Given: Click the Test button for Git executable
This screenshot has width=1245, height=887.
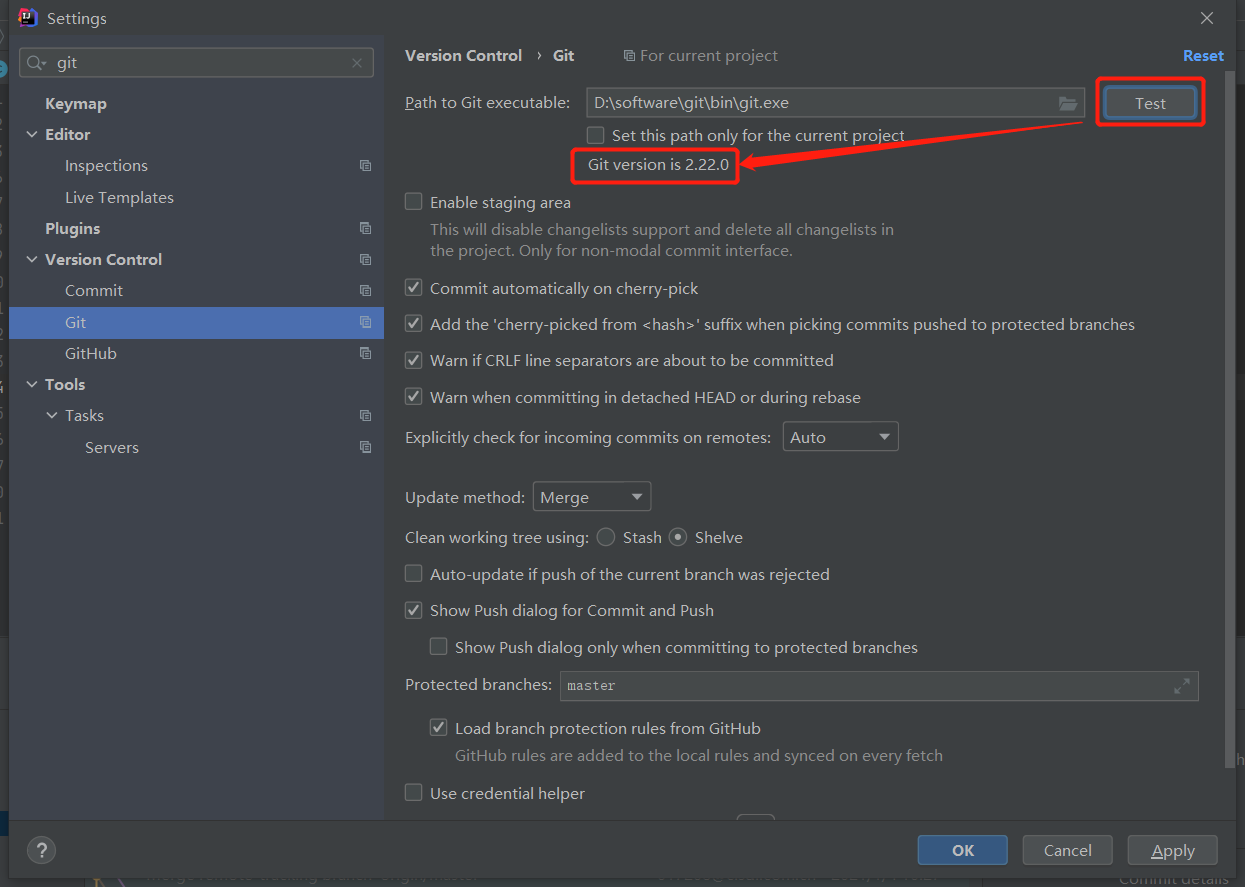Looking at the screenshot, I should point(1150,103).
